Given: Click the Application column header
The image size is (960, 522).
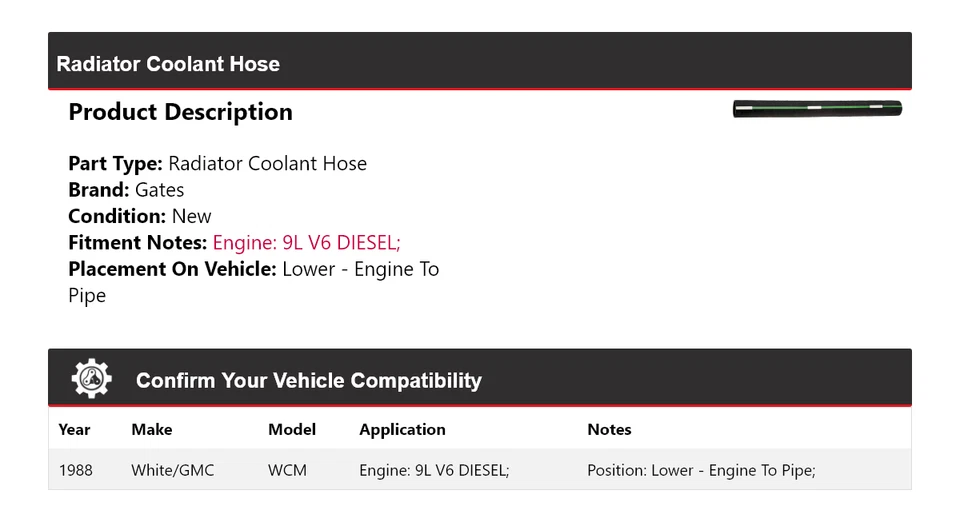Looking at the screenshot, I should (x=402, y=429).
